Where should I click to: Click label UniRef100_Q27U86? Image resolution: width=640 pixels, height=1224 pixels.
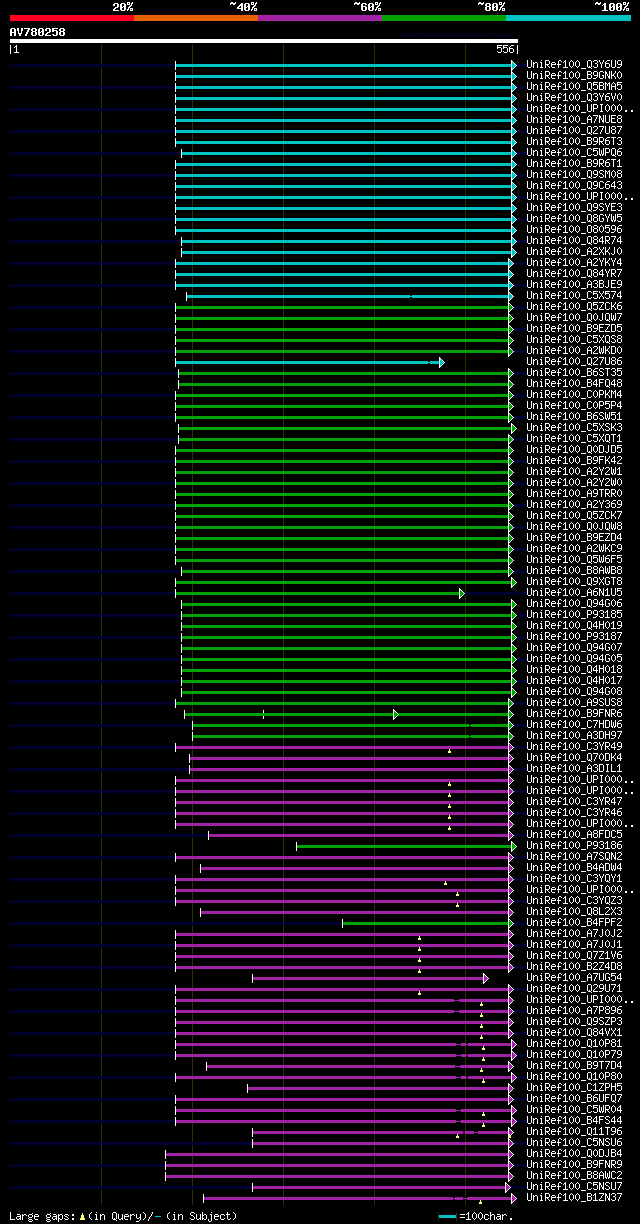pyautogui.click(x=575, y=361)
